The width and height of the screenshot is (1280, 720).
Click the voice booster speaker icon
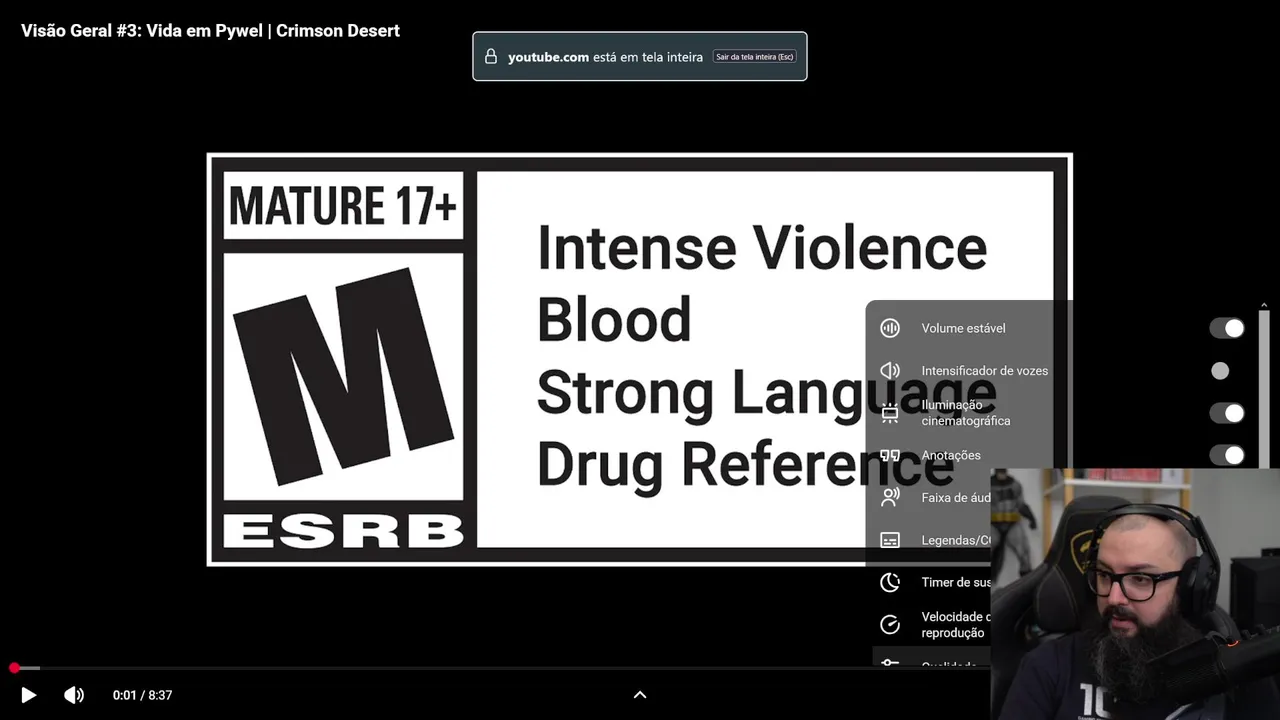(890, 371)
